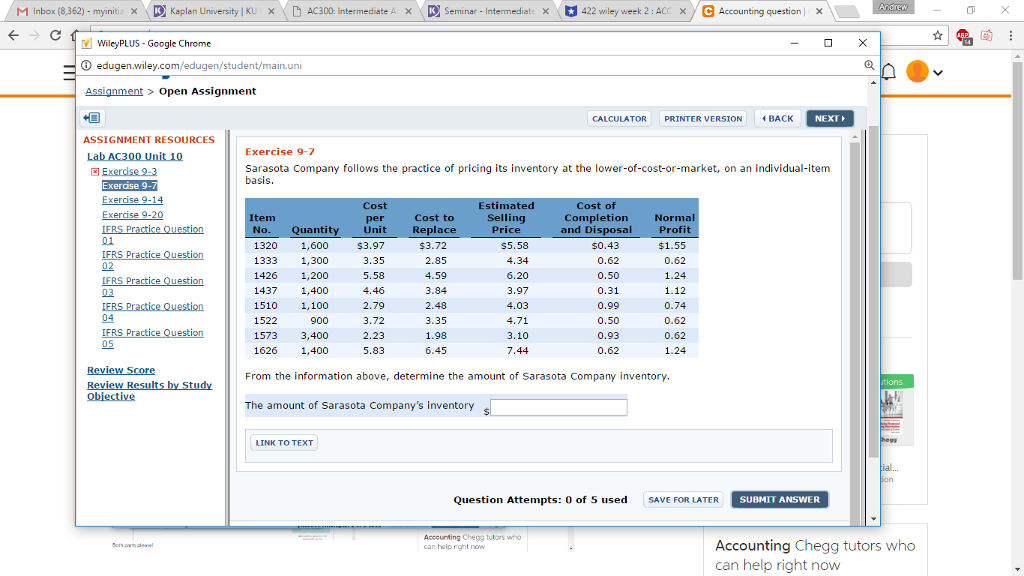Click the inventory amount input field
This screenshot has width=1024, height=576.
558,408
